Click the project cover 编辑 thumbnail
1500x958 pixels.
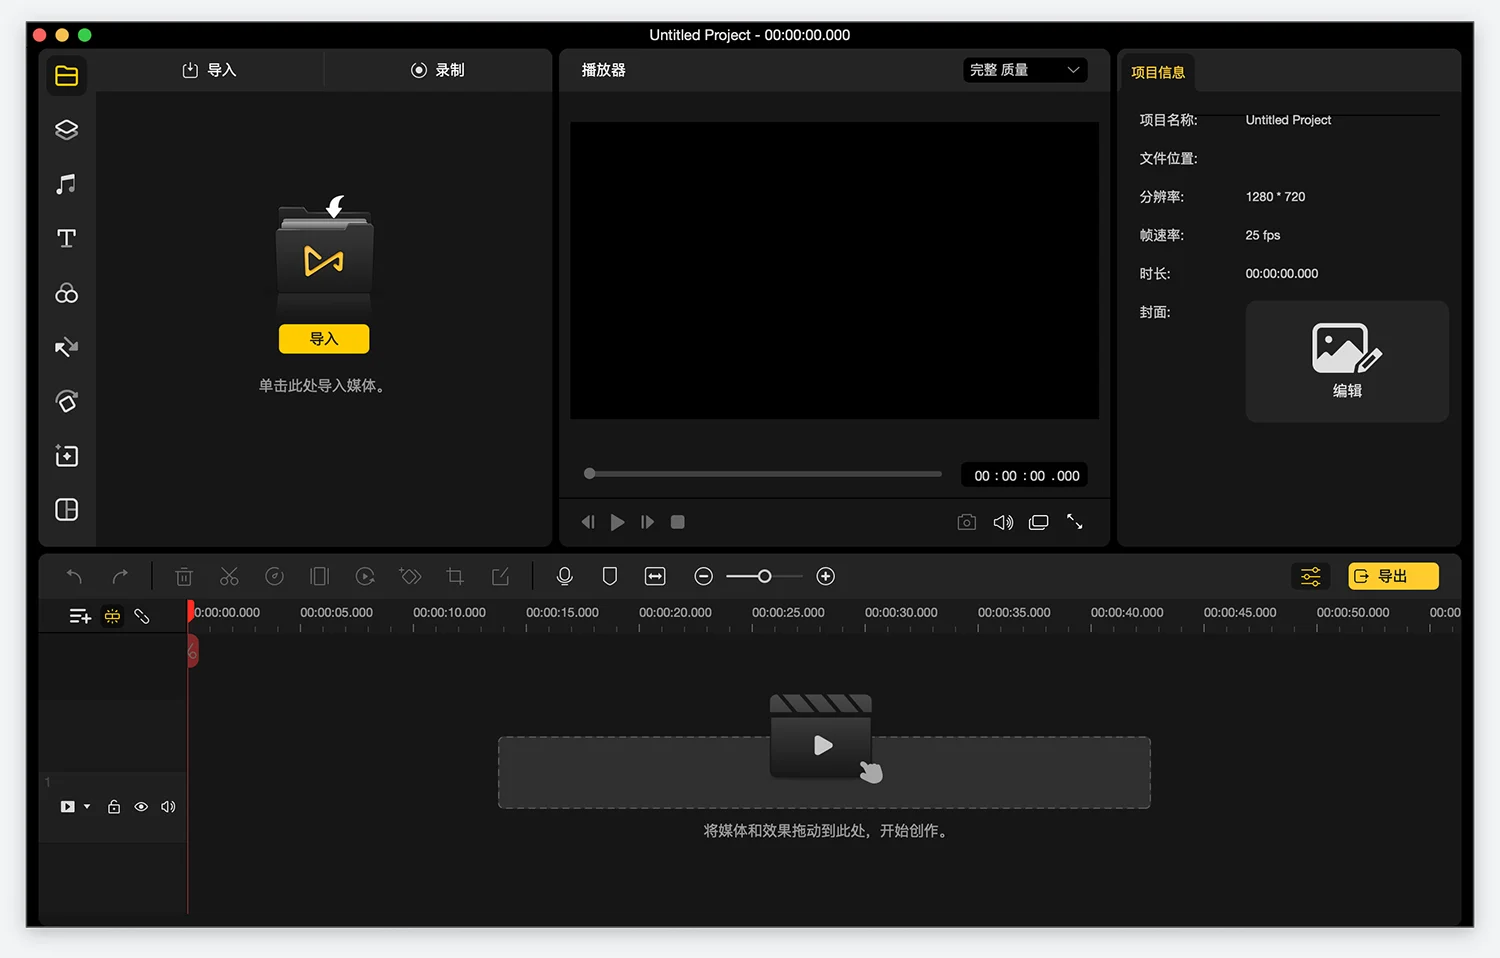click(1346, 361)
